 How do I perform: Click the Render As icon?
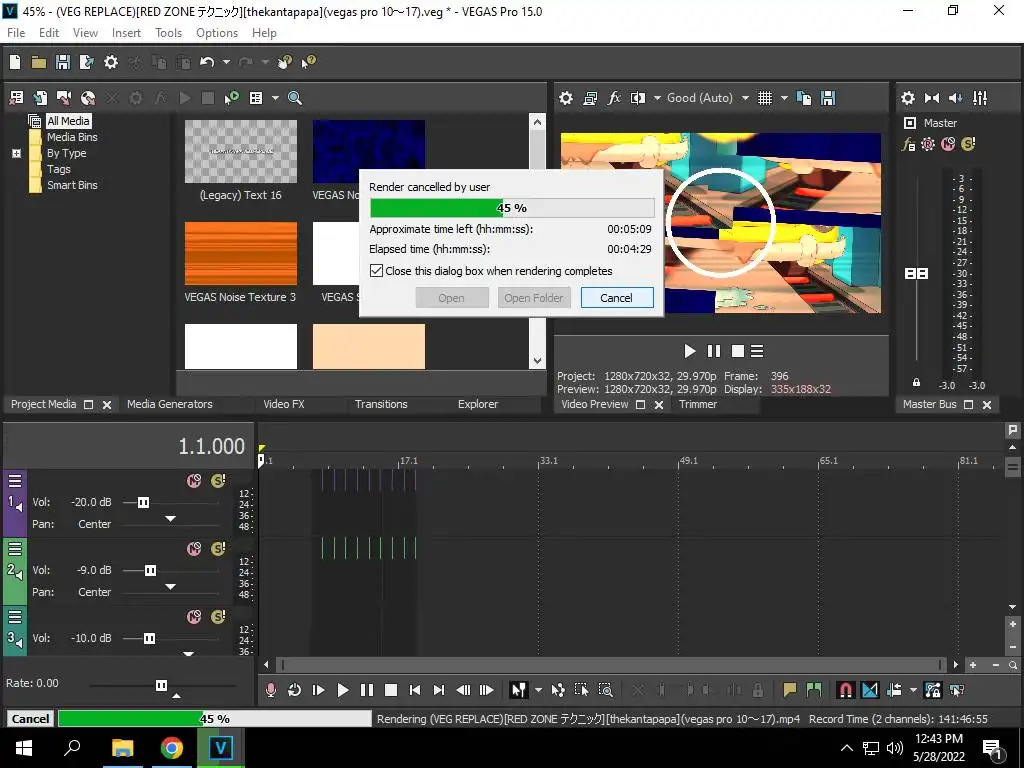86,62
